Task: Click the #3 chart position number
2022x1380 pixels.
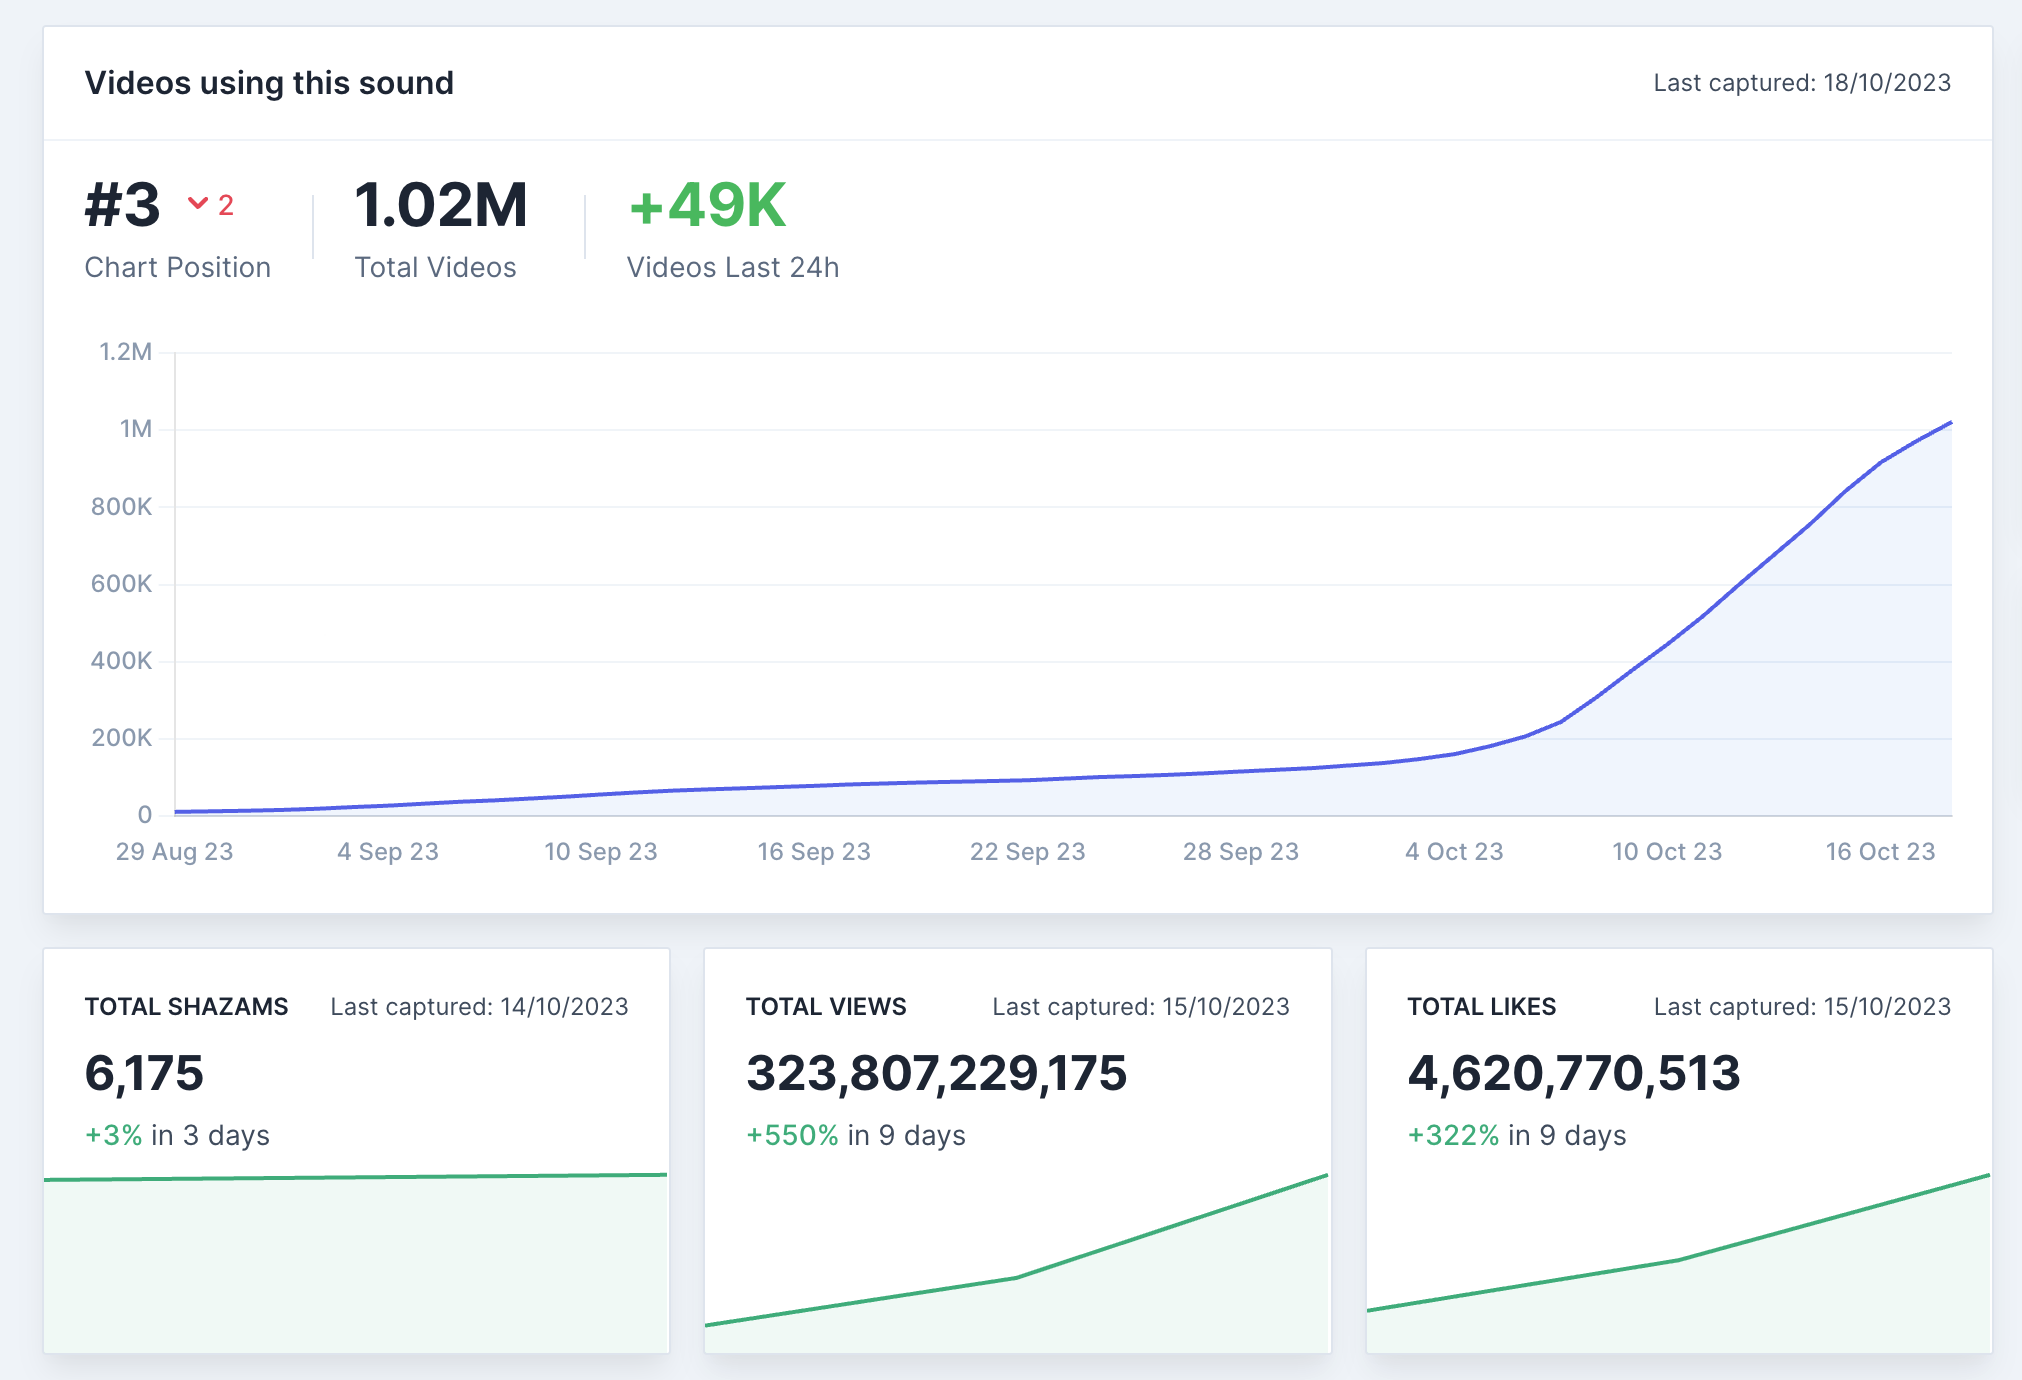Action: [x=122, y=205]
